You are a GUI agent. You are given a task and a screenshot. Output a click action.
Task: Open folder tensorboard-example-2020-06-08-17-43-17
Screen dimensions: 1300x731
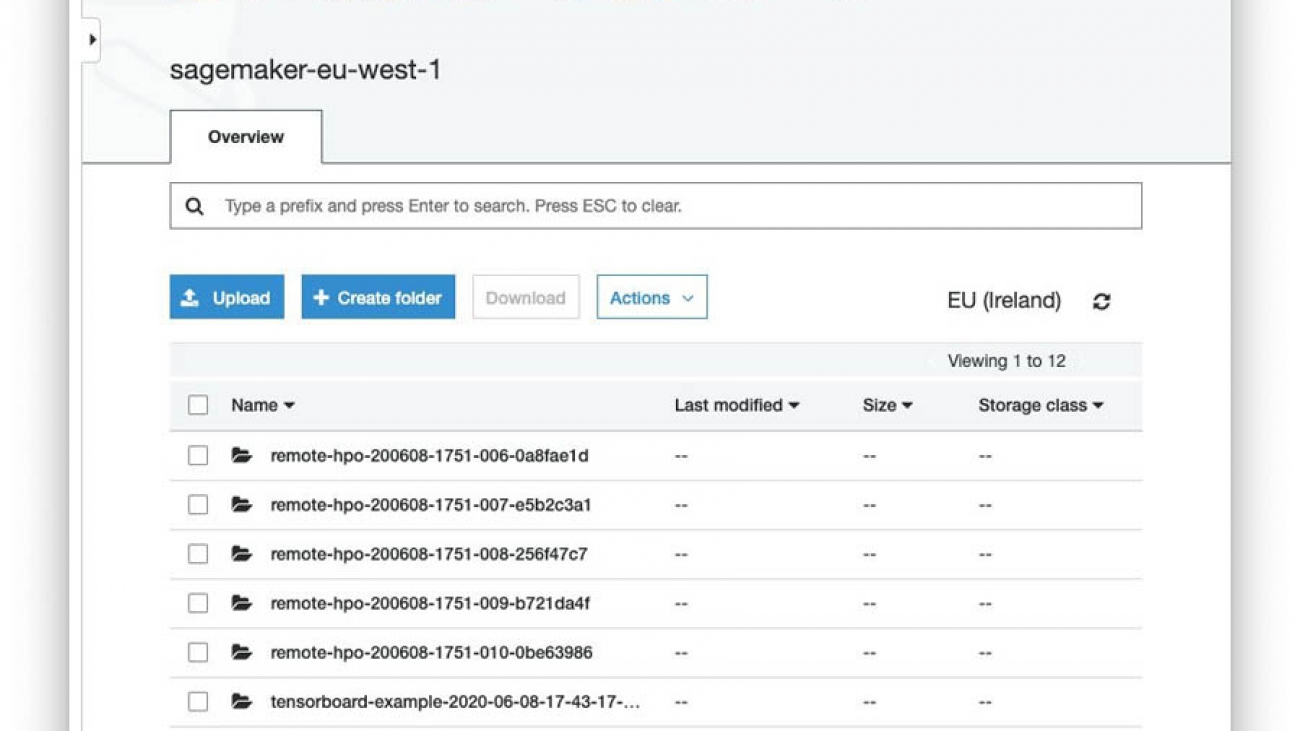coord(455,702)
